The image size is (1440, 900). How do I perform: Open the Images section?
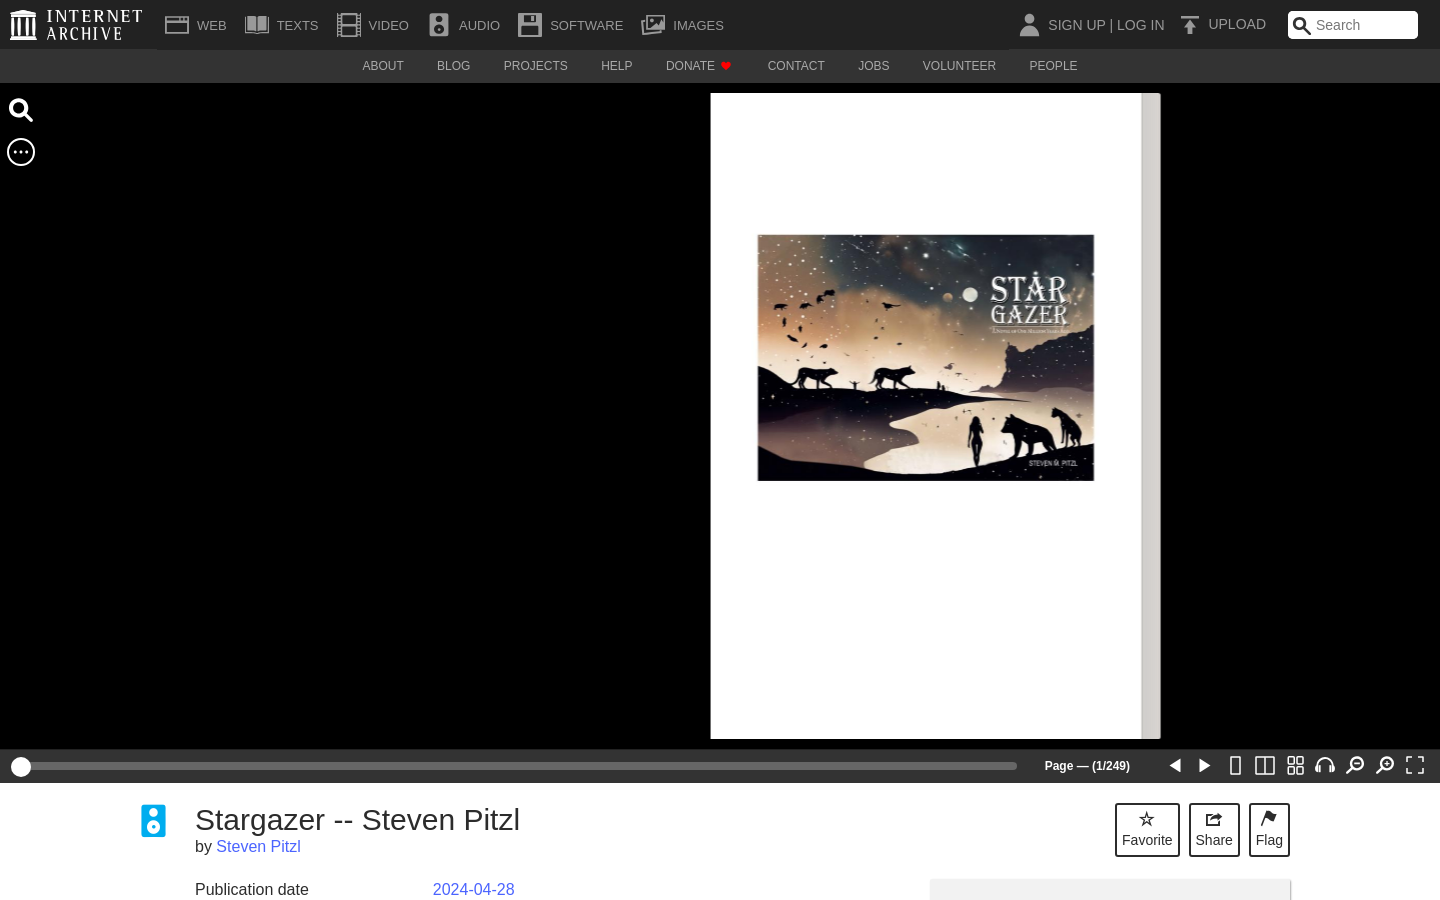pyautogui.click(x=682, y=25)
